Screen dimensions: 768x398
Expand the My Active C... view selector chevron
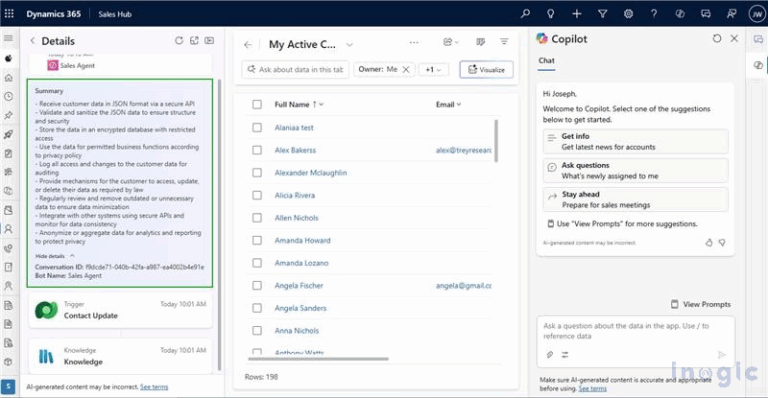pyautogui.click(x=349, y=45)
